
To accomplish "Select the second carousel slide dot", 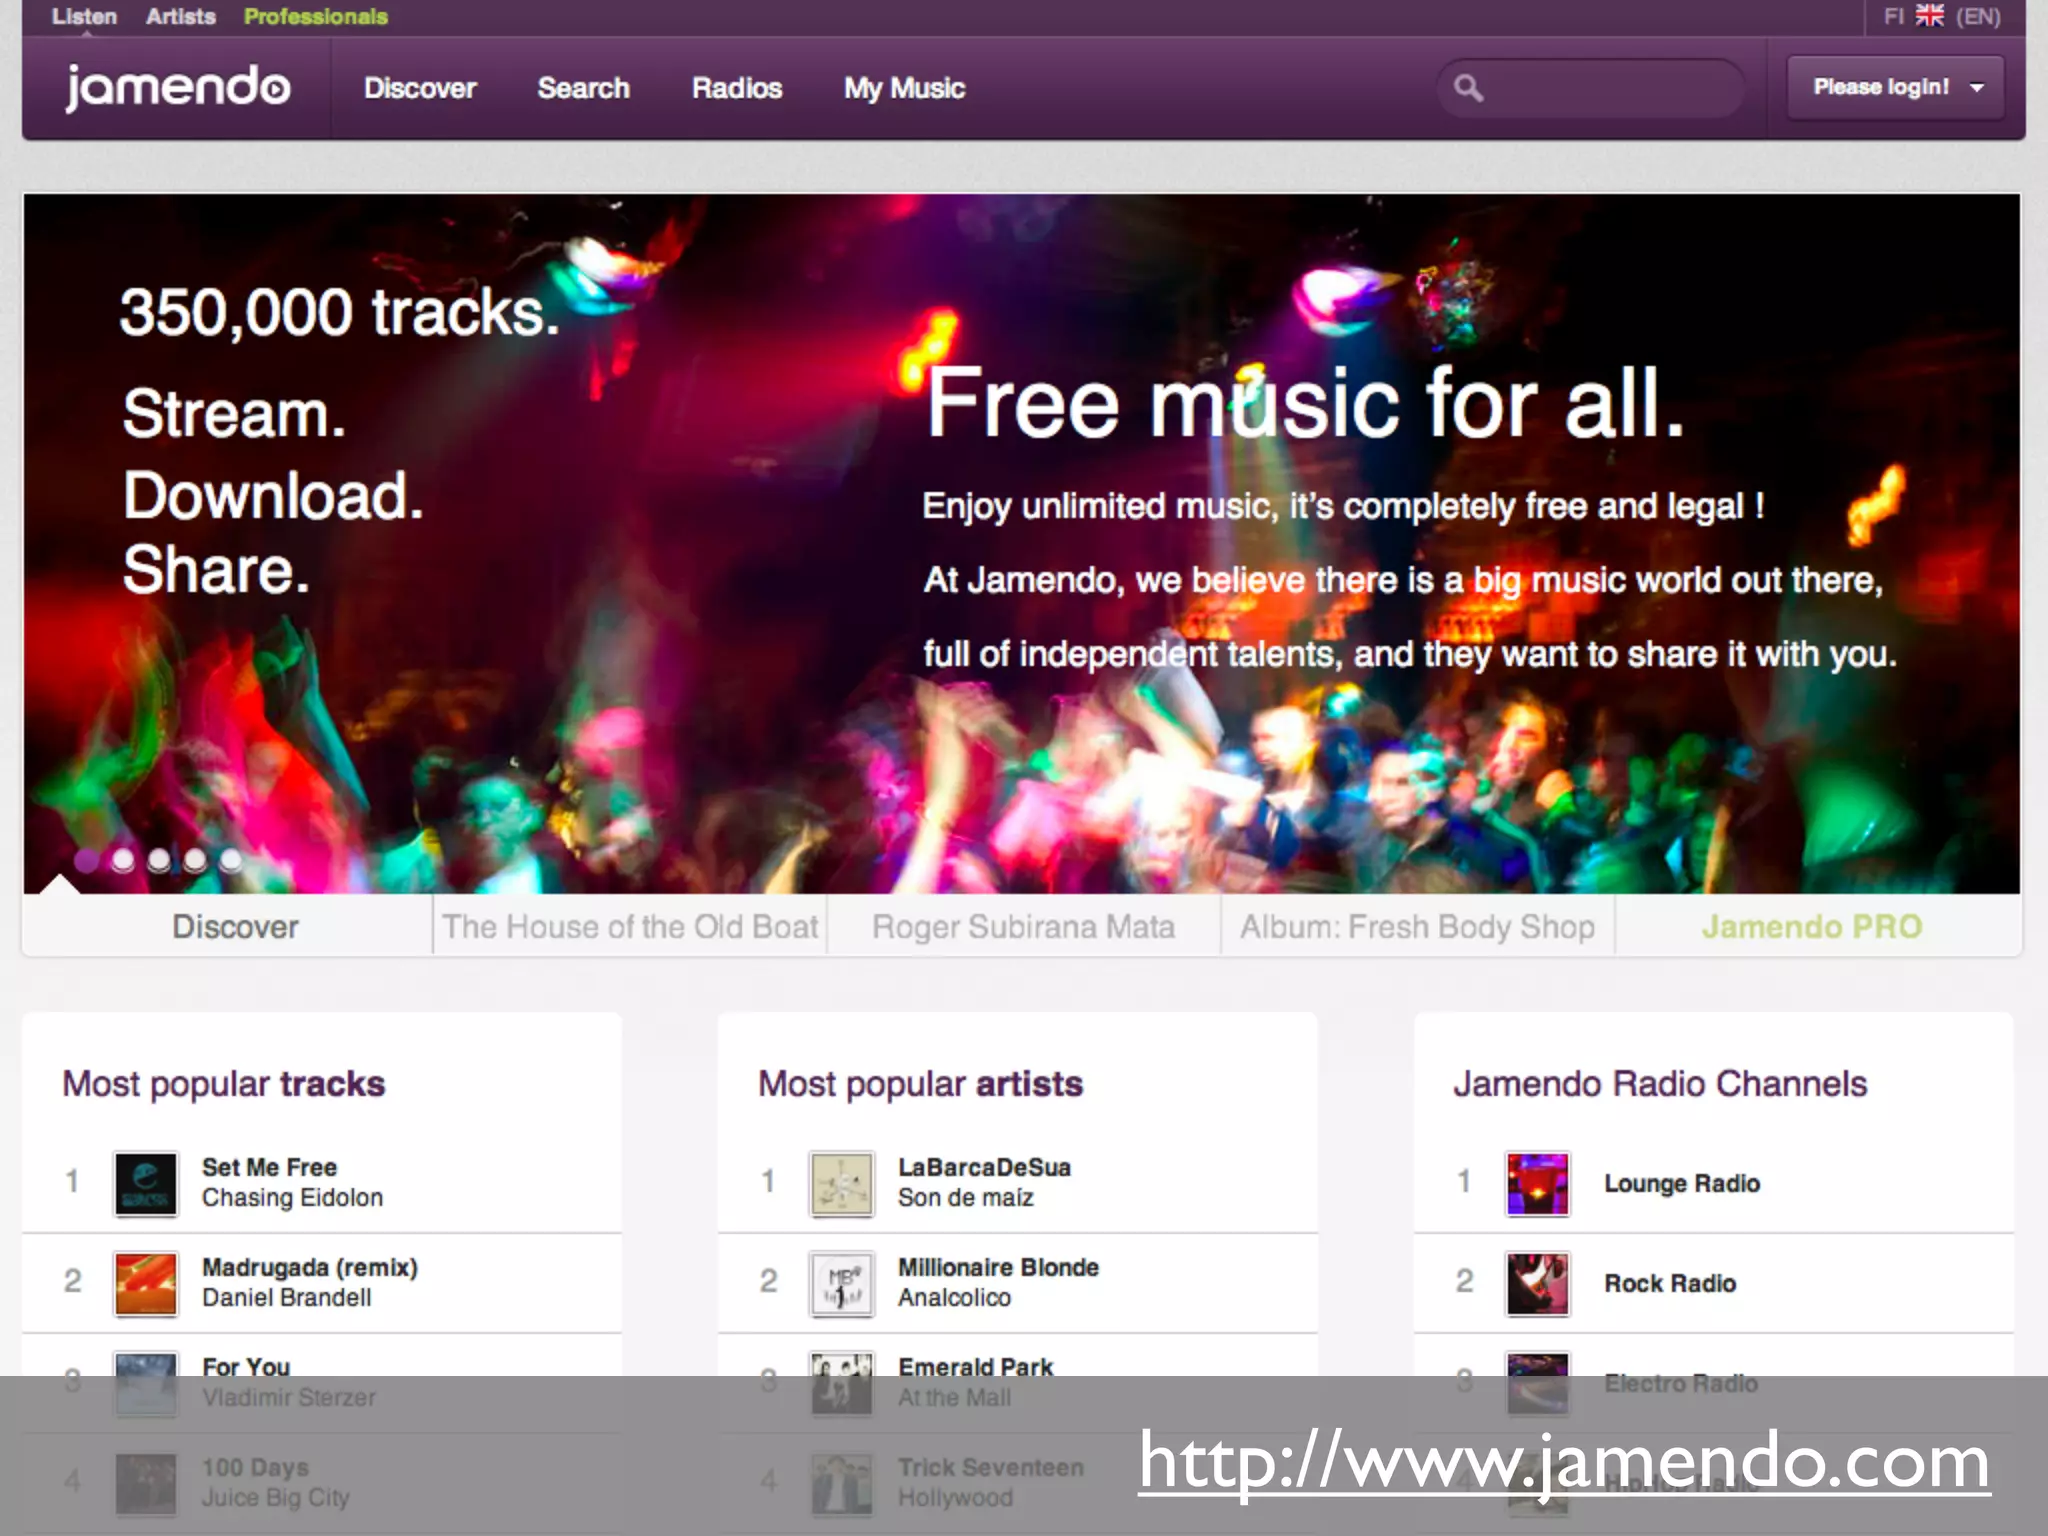I will pos(123,860).
